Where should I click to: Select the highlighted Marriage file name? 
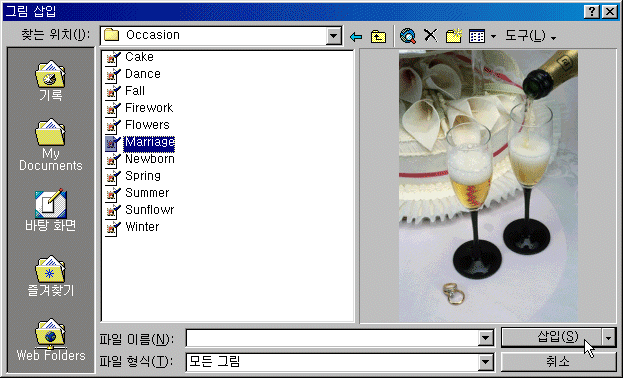pyautogui.click(x=149, y=143)
